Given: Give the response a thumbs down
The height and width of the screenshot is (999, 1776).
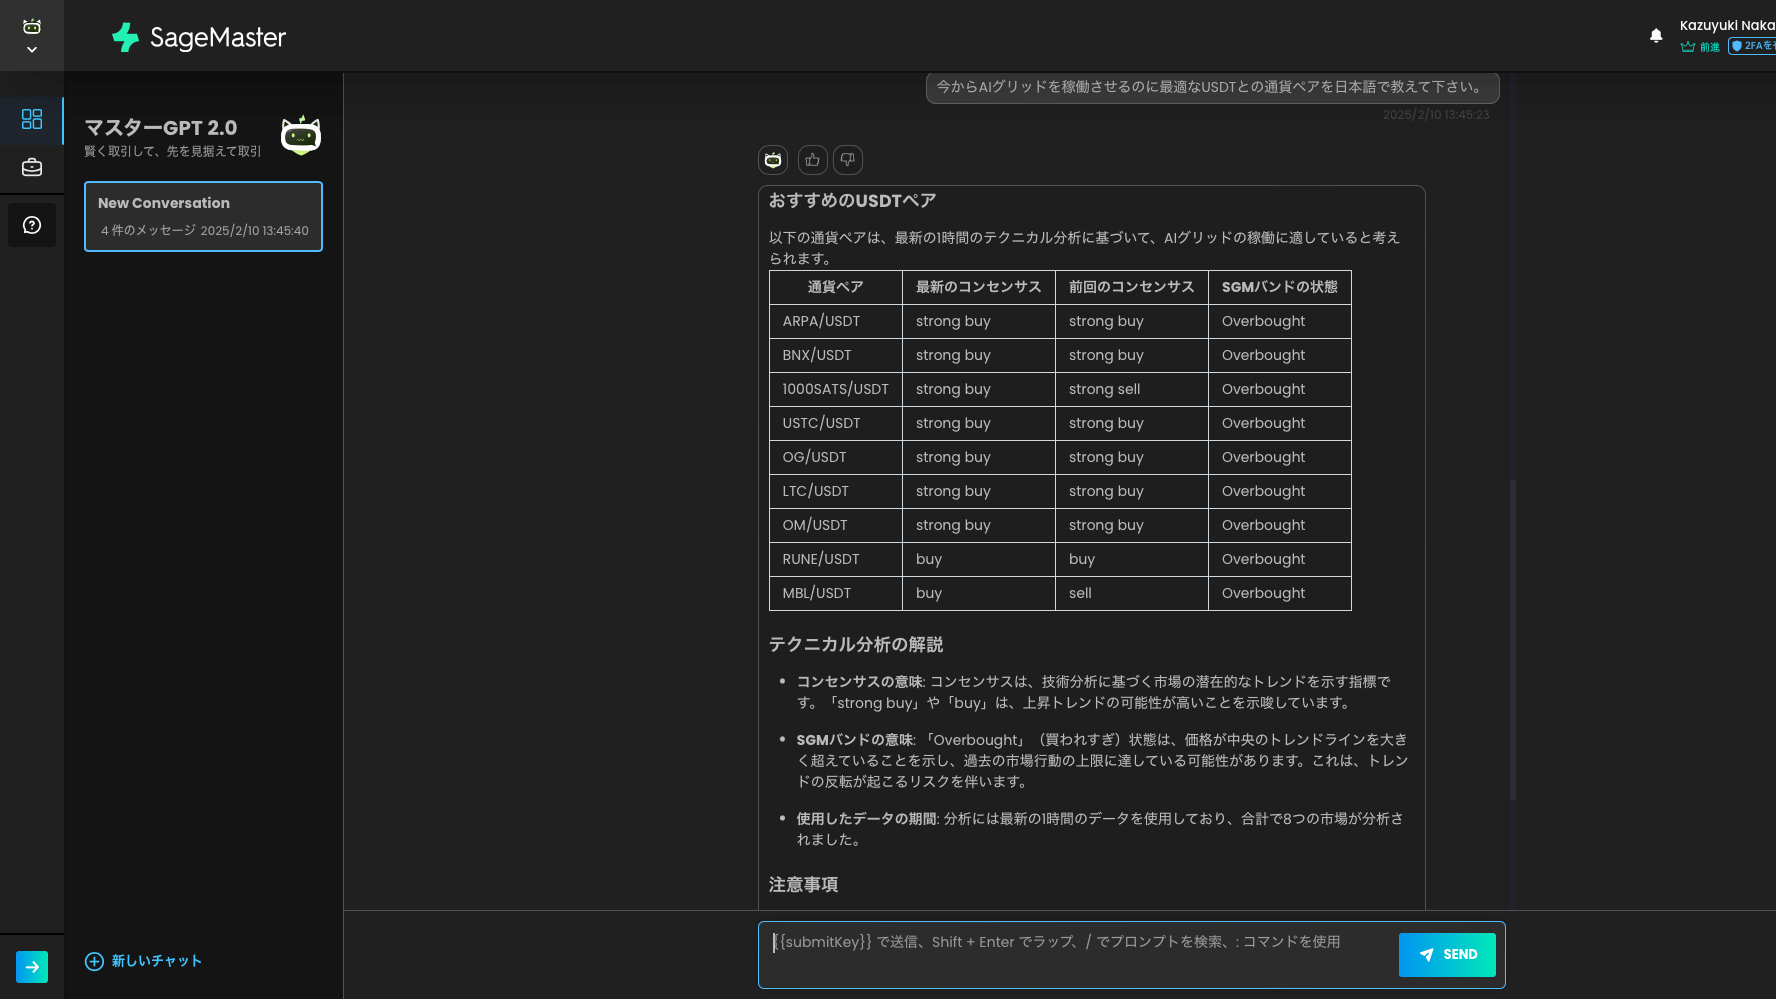Looking at the screenshot, I should pos(847,160).
